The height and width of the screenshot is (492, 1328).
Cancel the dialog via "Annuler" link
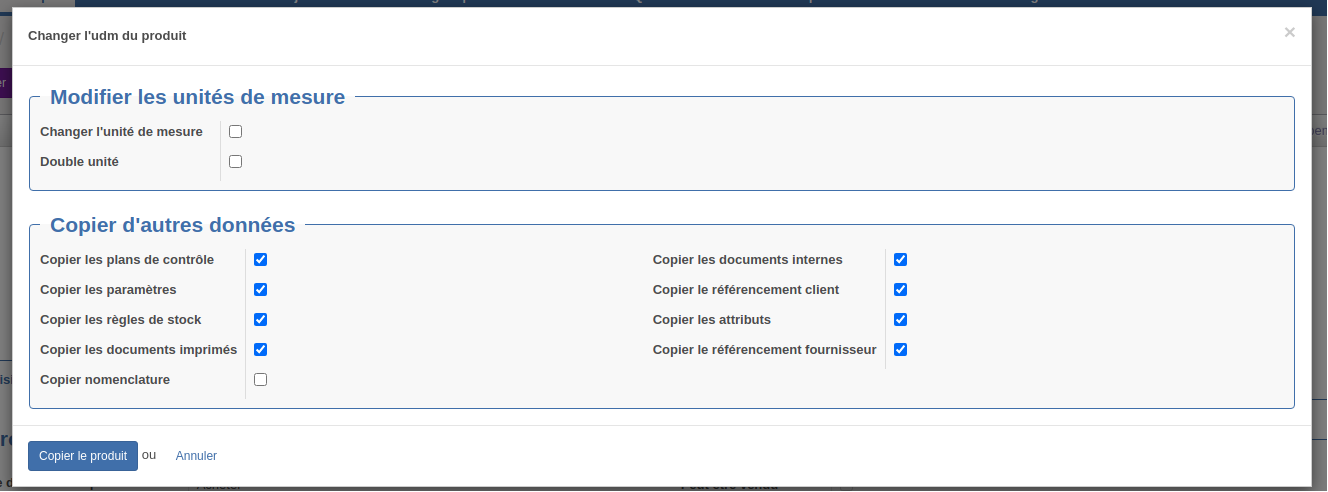pyautogui.click(x=196, y=456)
